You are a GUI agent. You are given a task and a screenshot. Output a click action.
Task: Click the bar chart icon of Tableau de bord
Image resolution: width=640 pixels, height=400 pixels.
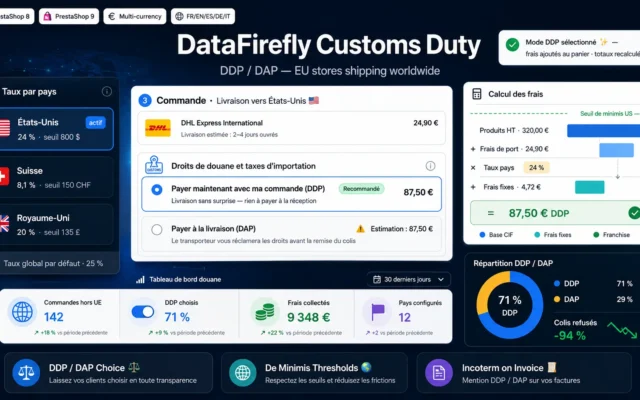tap(140, 280)
